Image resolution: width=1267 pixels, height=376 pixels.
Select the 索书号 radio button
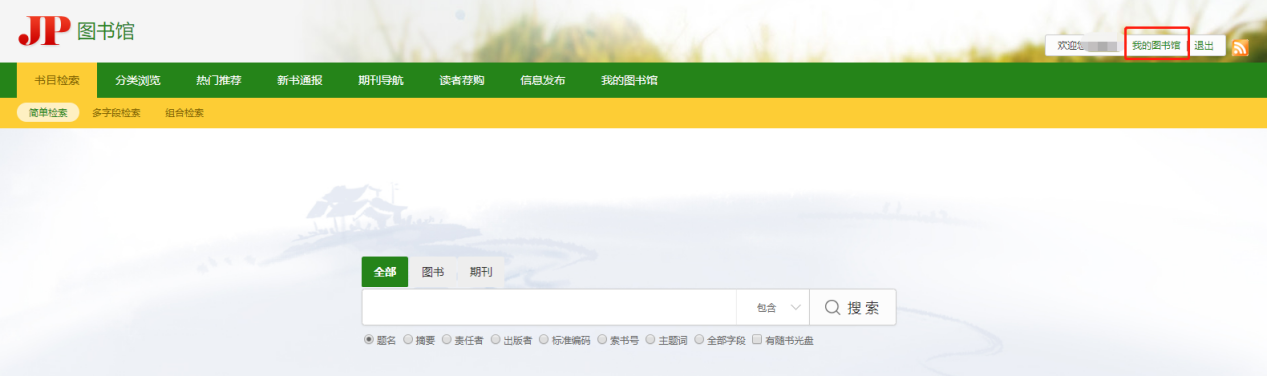click(602, 340)
